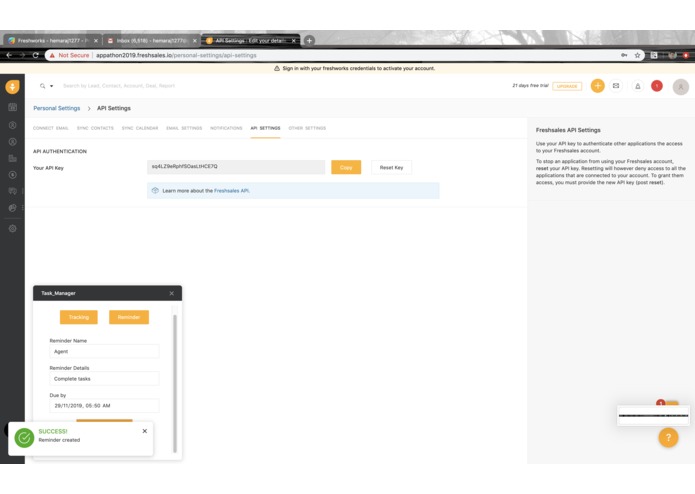Open a new browser tab
Image resolution: width=695 pixels, height=494 pixels.
coord(309,40)
